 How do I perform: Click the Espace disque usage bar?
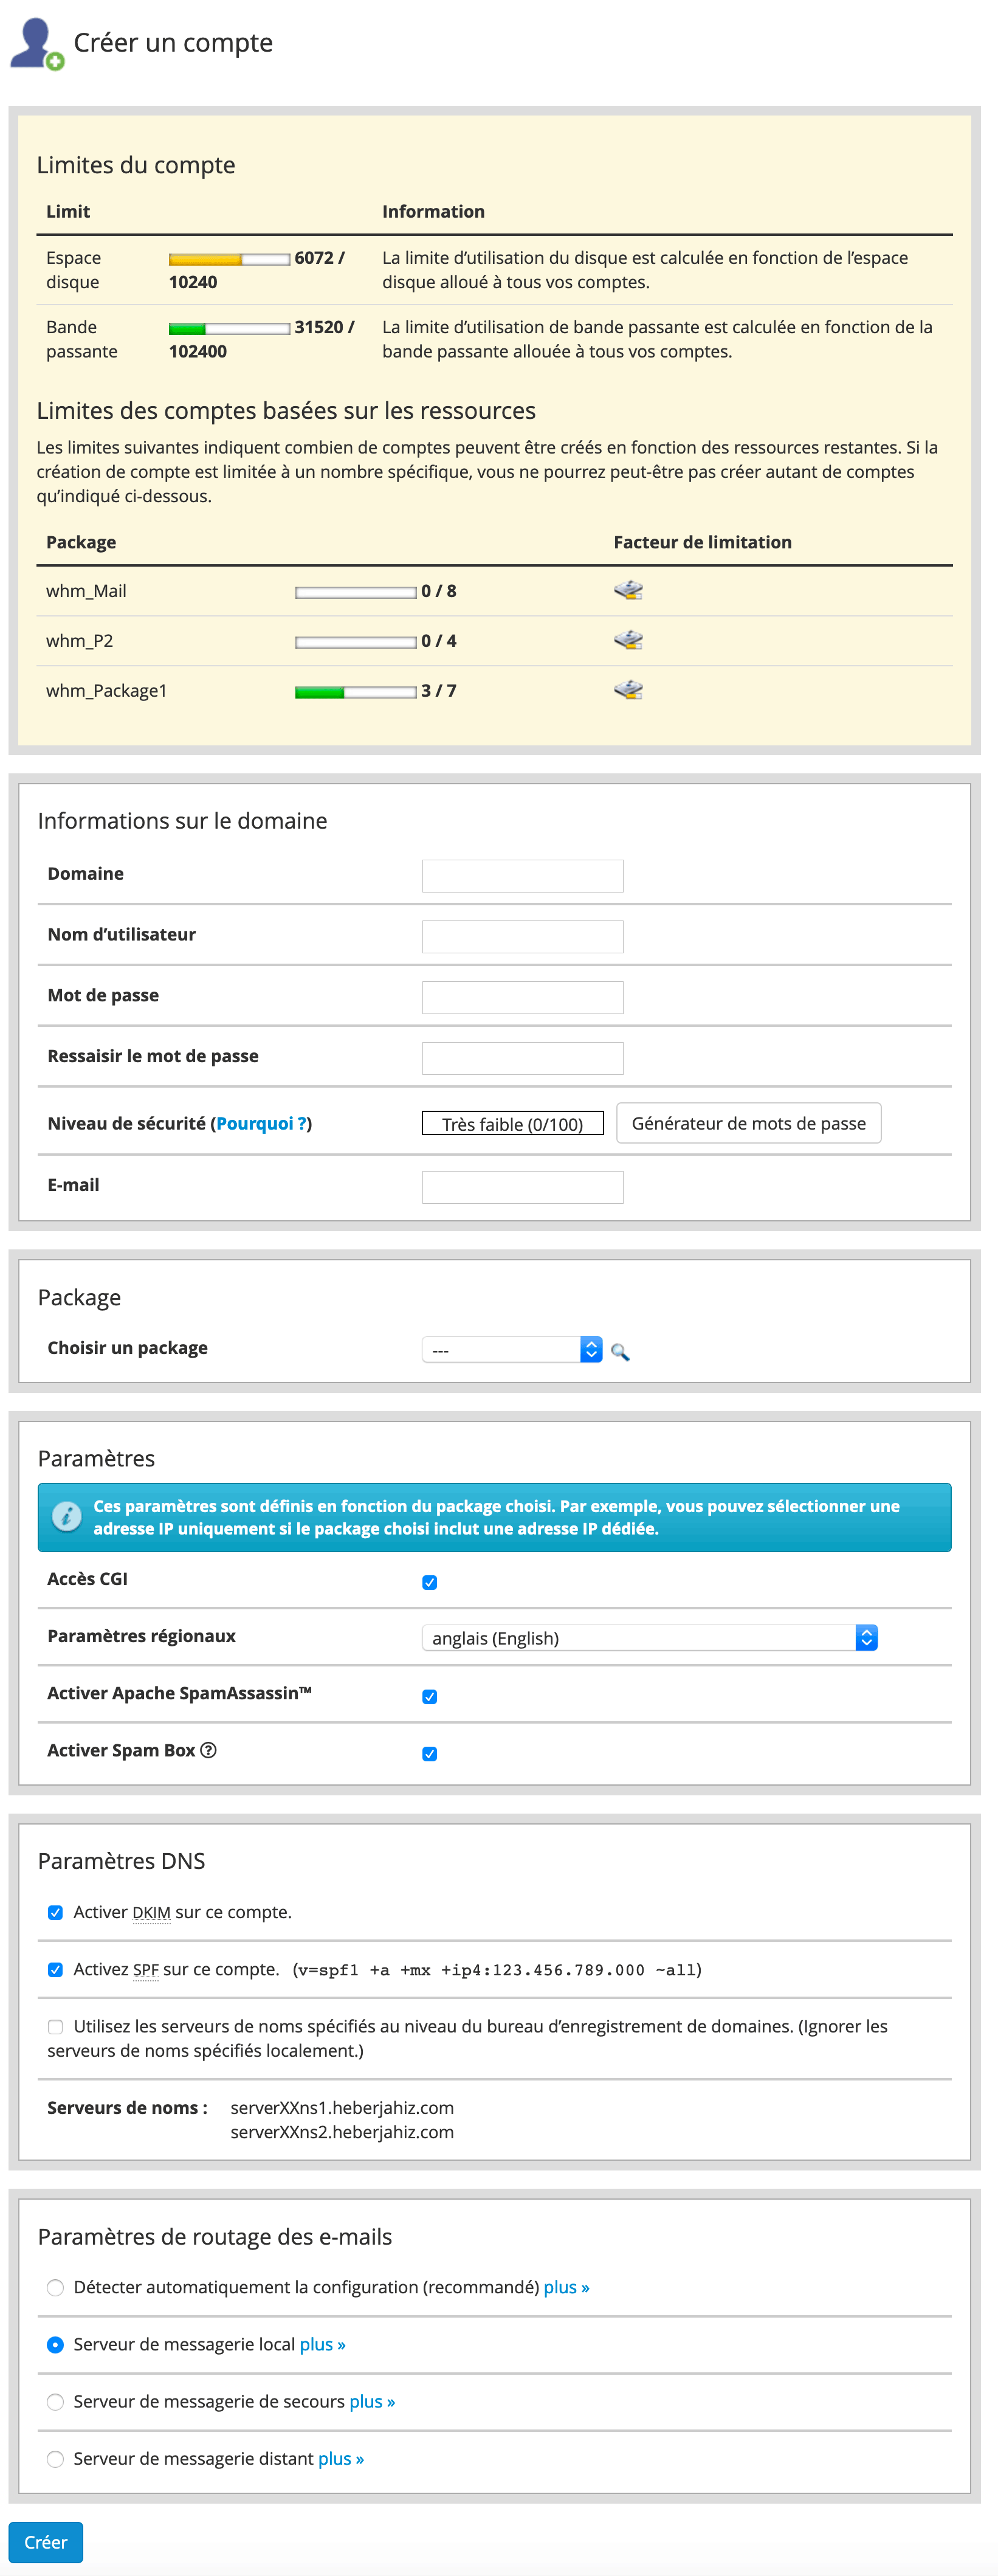coord(229,259)
